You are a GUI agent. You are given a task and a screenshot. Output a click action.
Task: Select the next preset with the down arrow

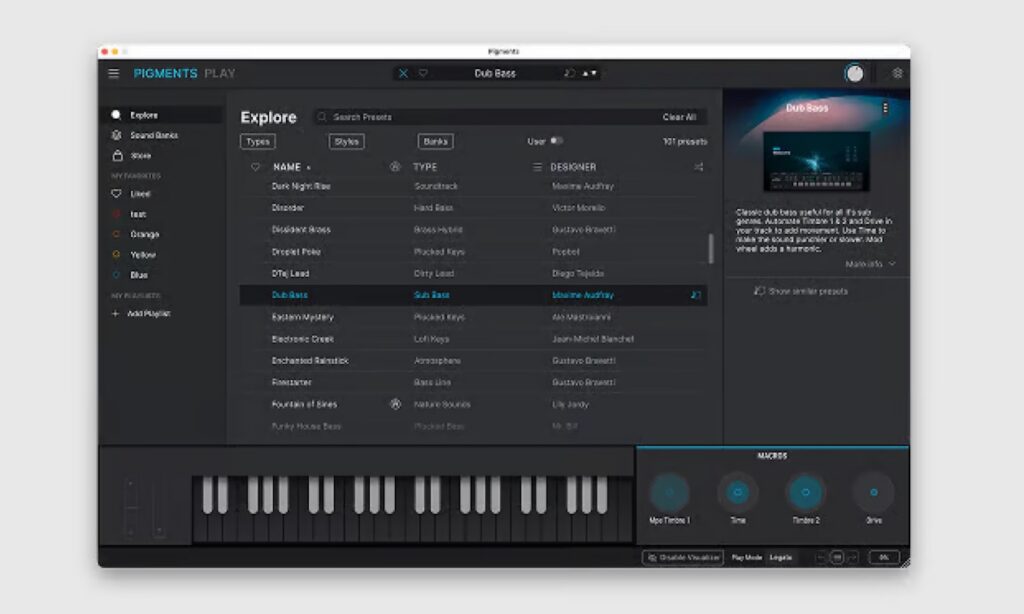pyautogui.click(x=594, y=73)
